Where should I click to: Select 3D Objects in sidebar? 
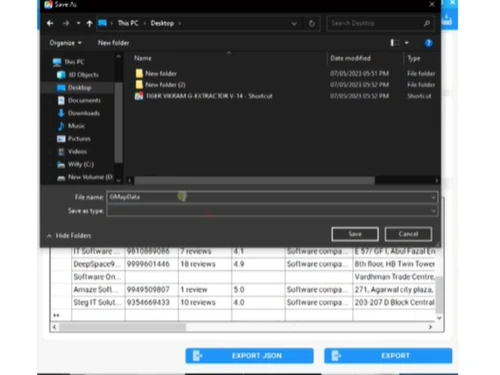(x=78, y=75)
